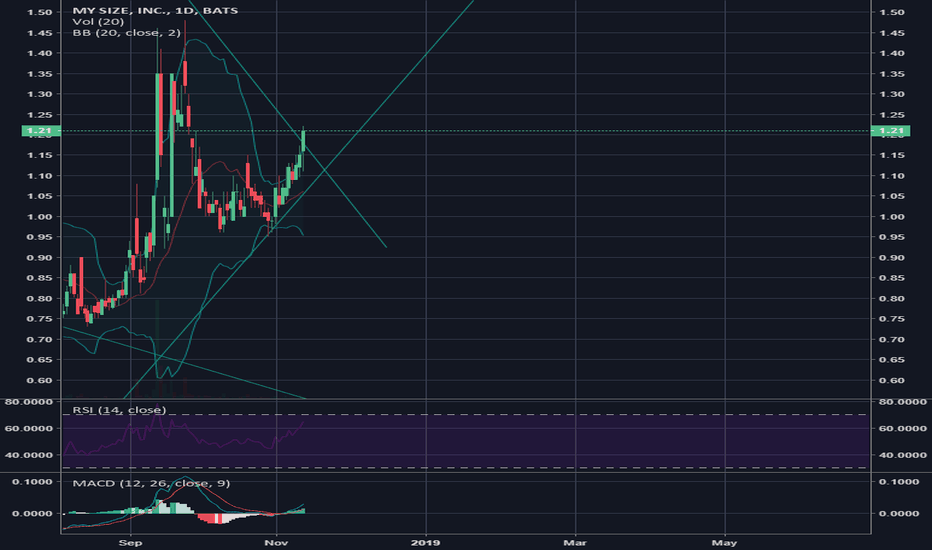932x550 pixels.
Task: Click the 0.1000 value on right MACD scale
Action: click(x=899, y=482)
